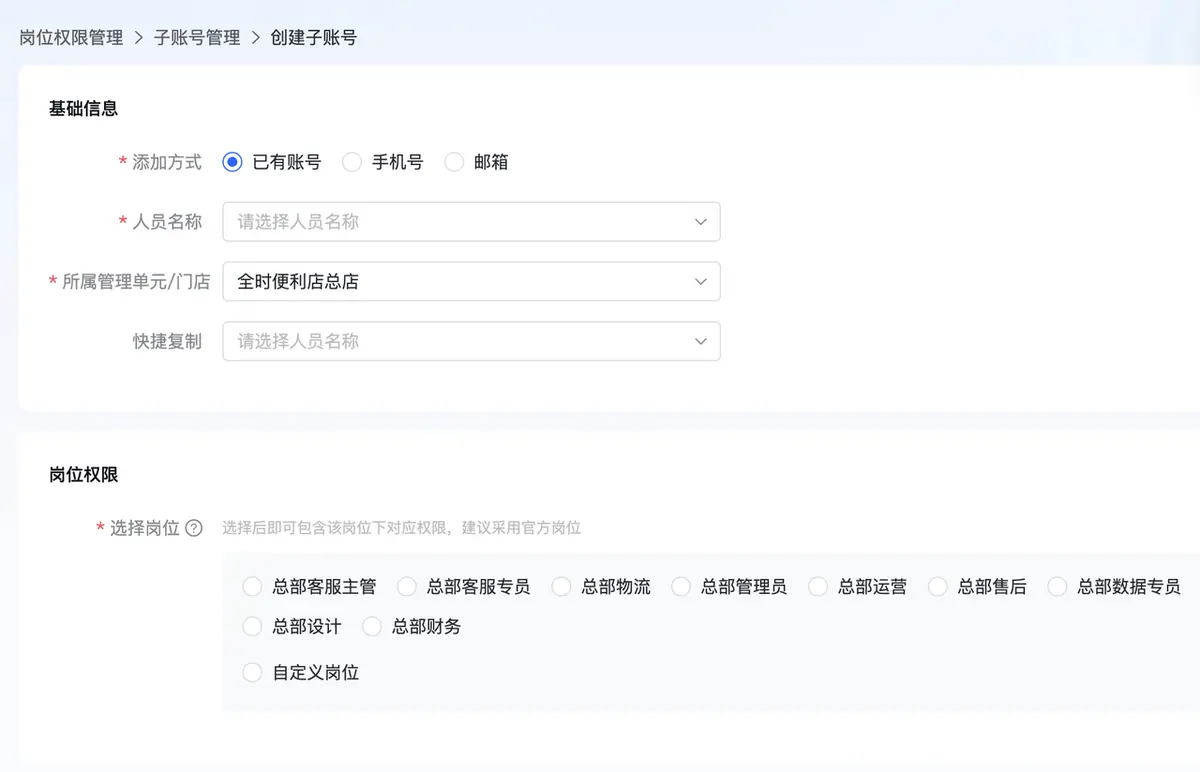The width and height of the screenshot is (1200, 772).
Task: Click the 快捷复制 field label
Action: [167, 342]
